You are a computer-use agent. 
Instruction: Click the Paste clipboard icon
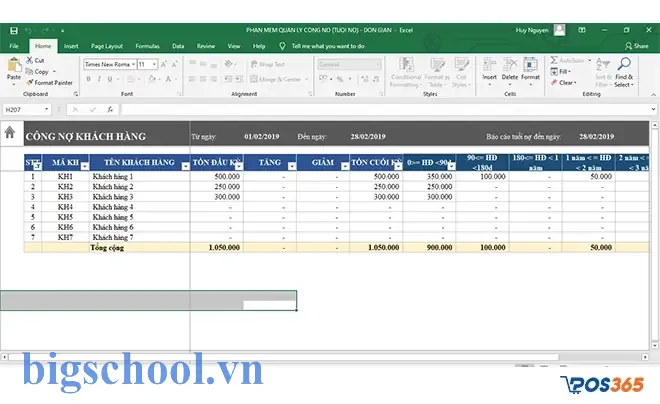click(x=14, y=65)
